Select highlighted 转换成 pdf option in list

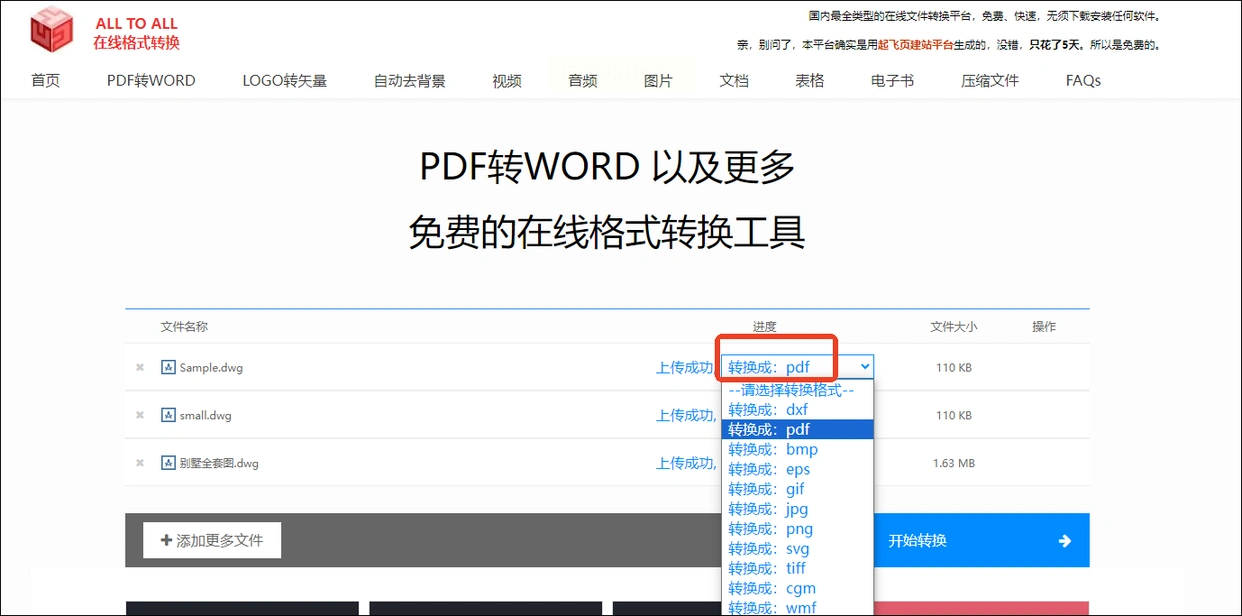pos(797,429)
